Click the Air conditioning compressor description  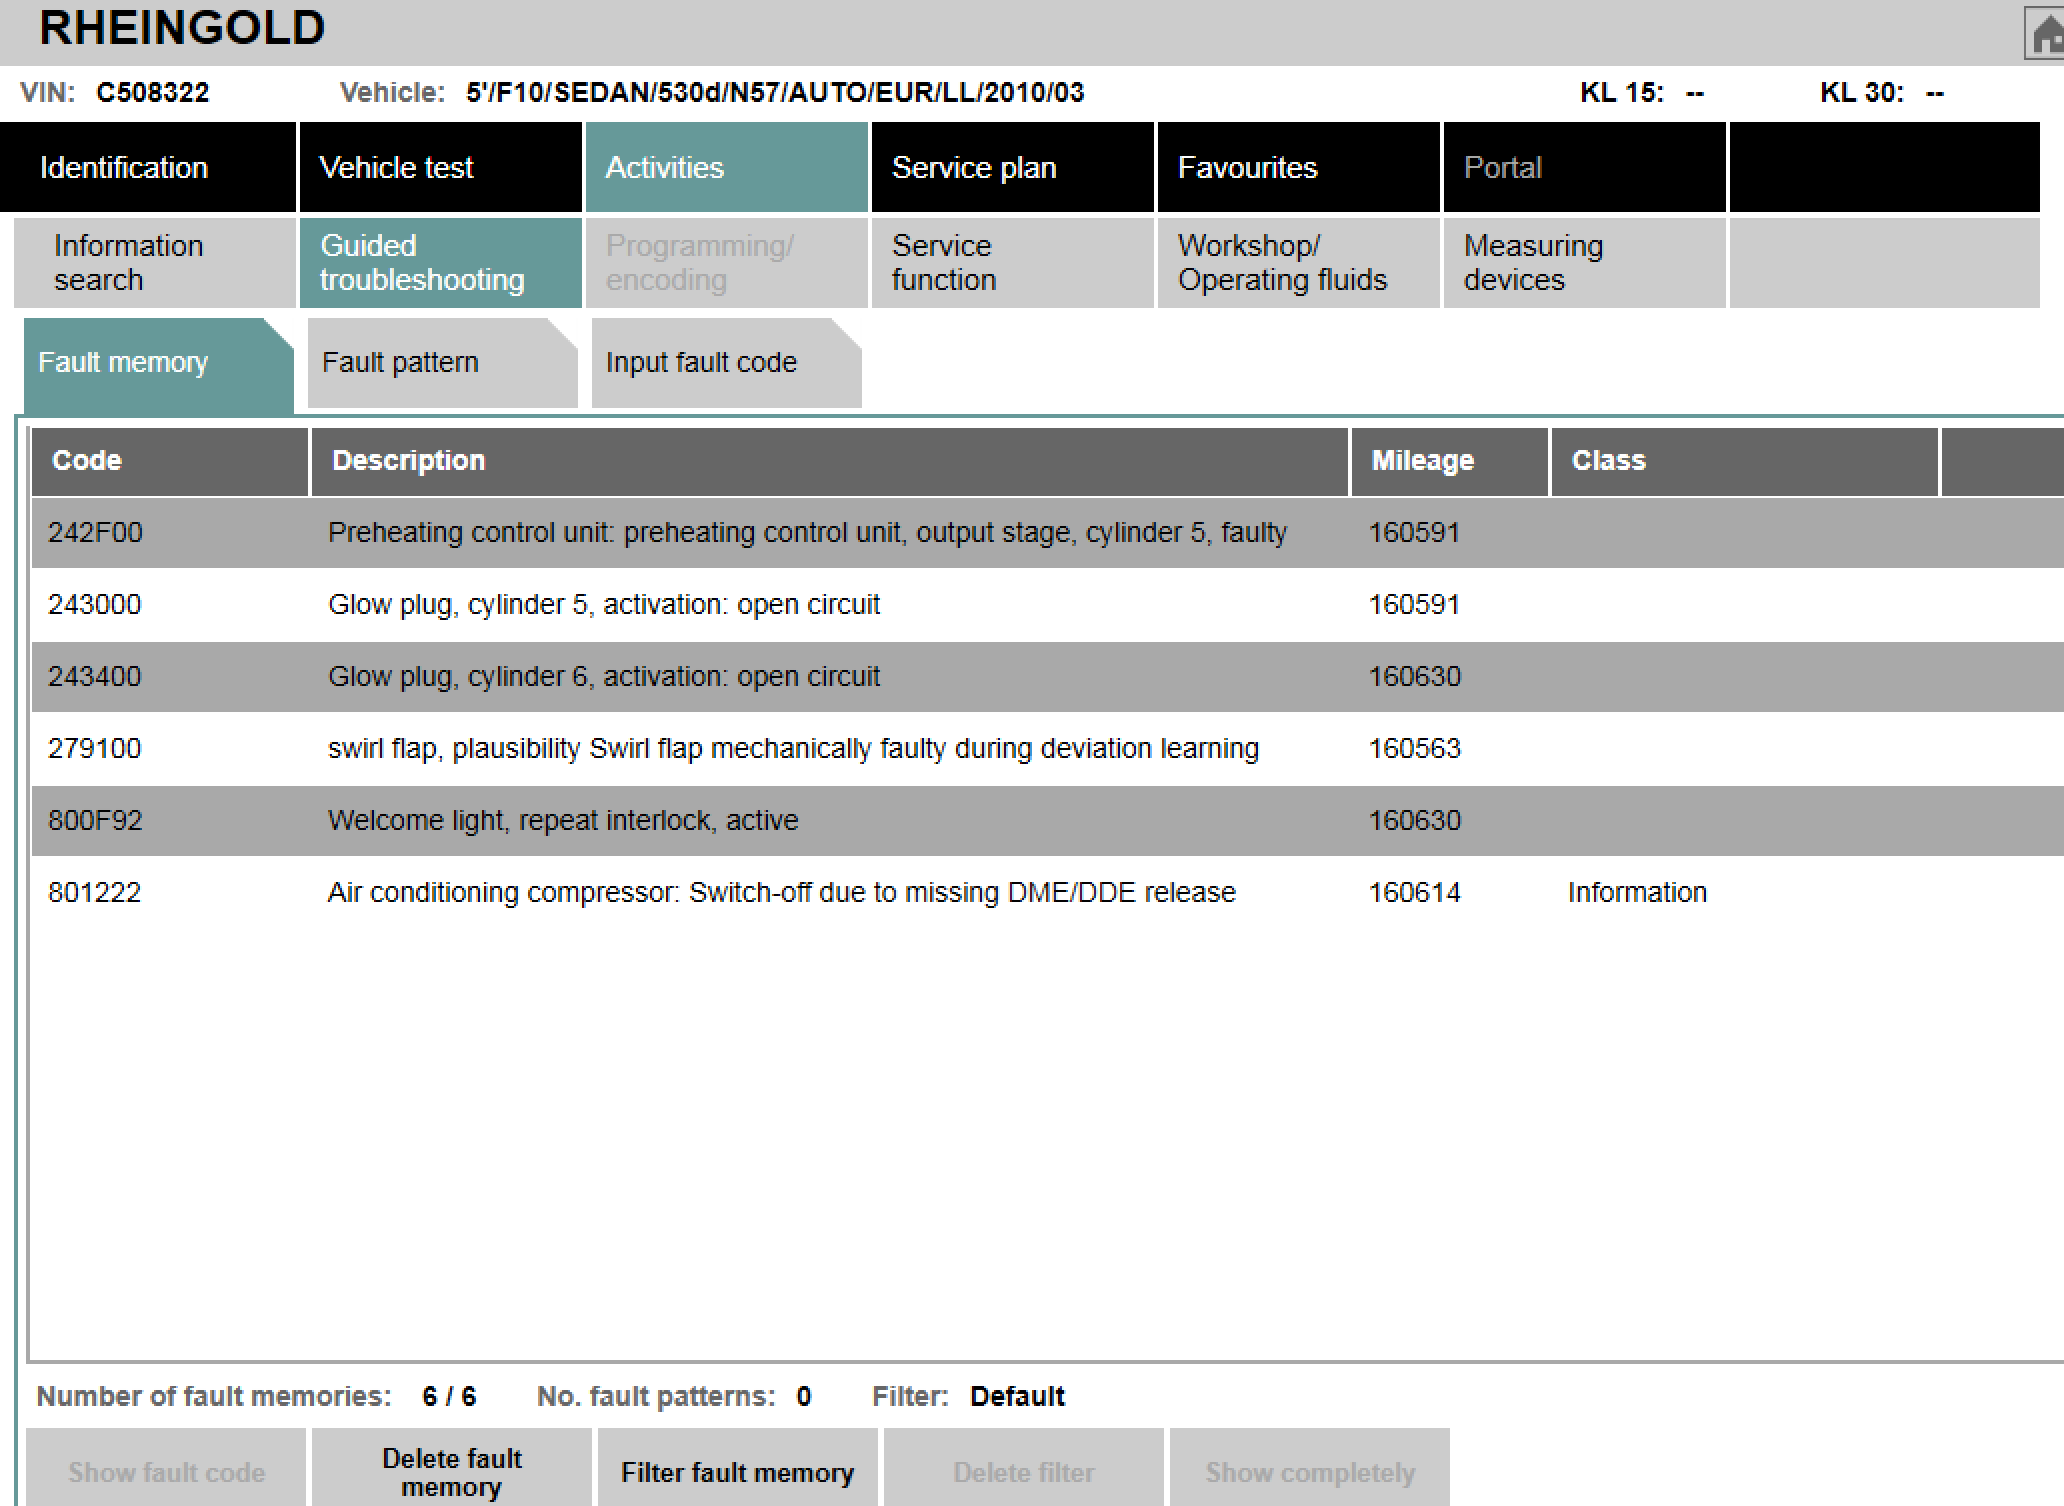(782, 893)
